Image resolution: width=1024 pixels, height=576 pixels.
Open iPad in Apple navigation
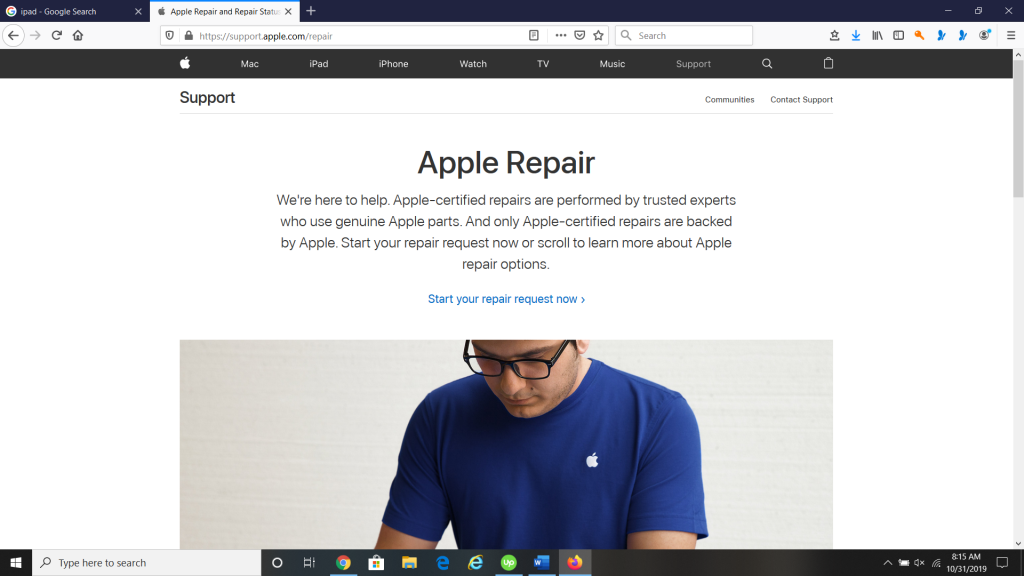click(x=319, y=64)
